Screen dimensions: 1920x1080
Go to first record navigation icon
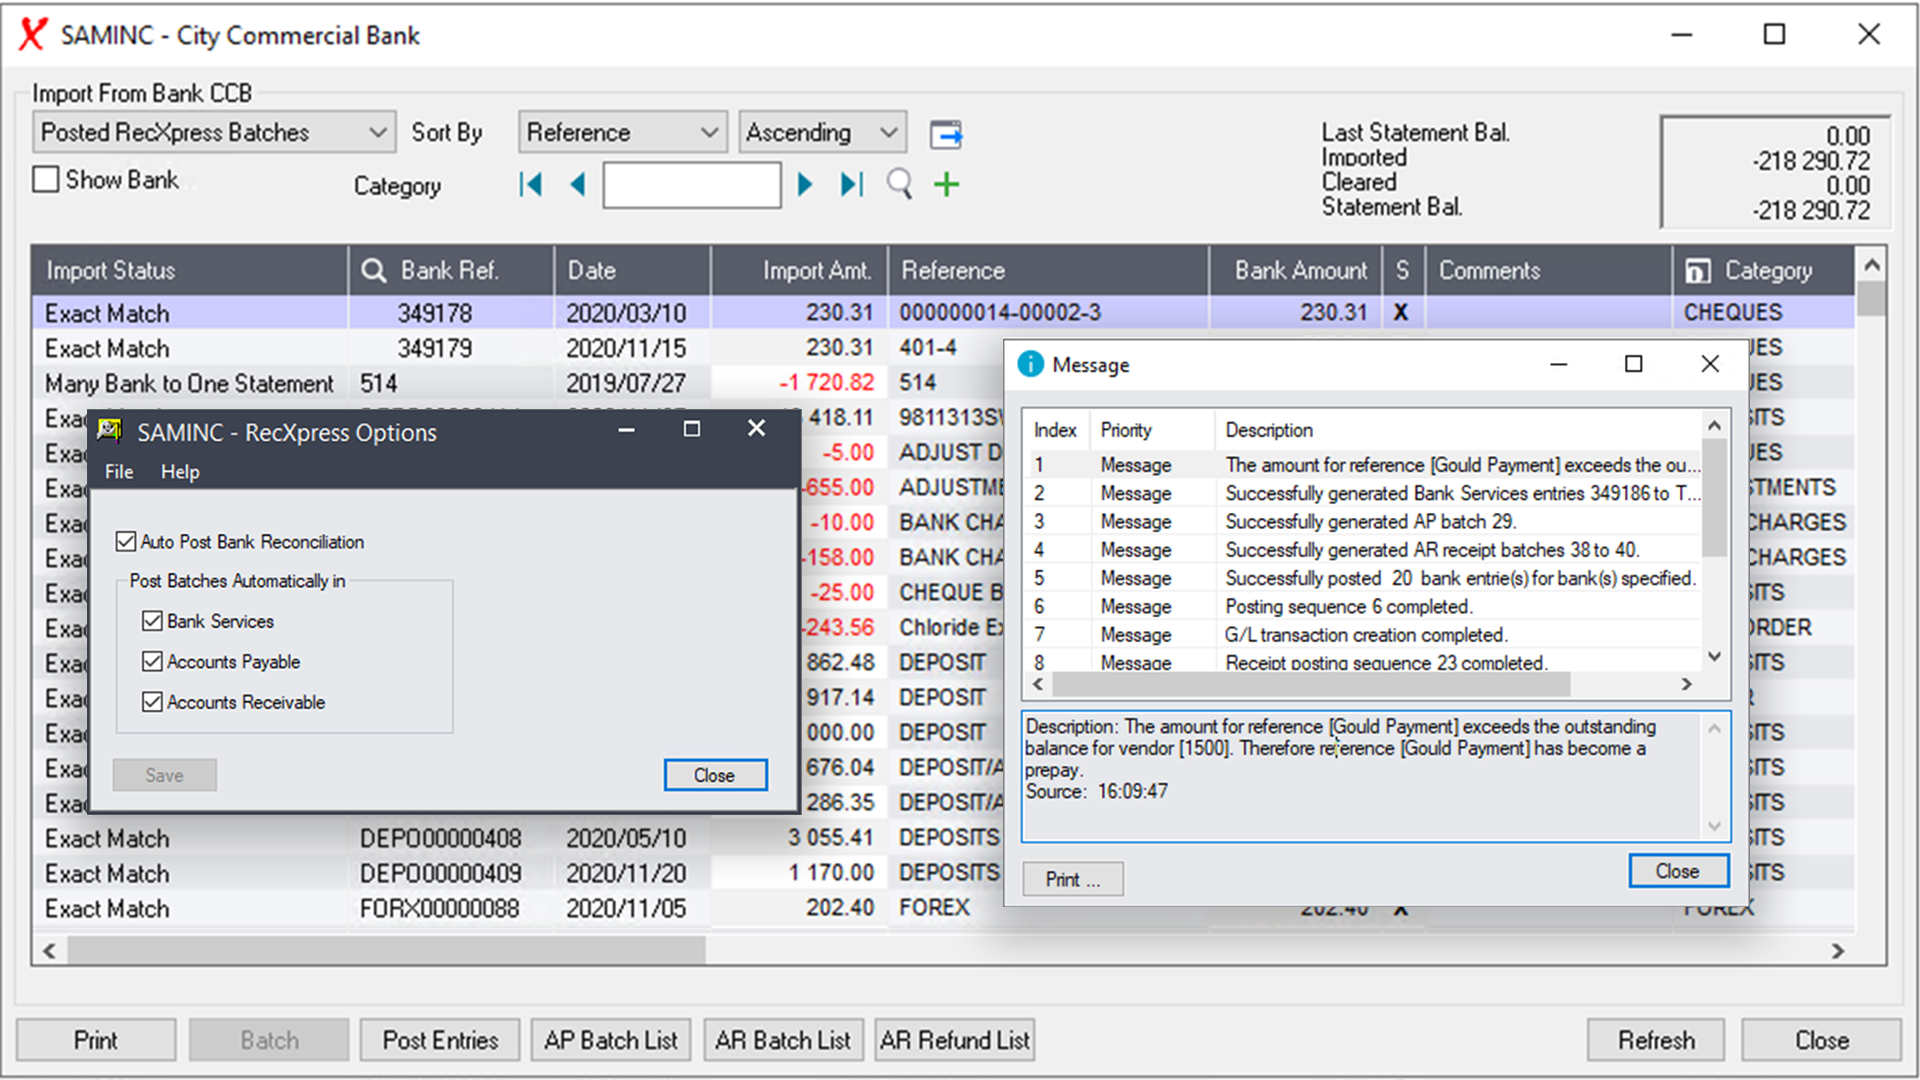[x=531, y=184]
